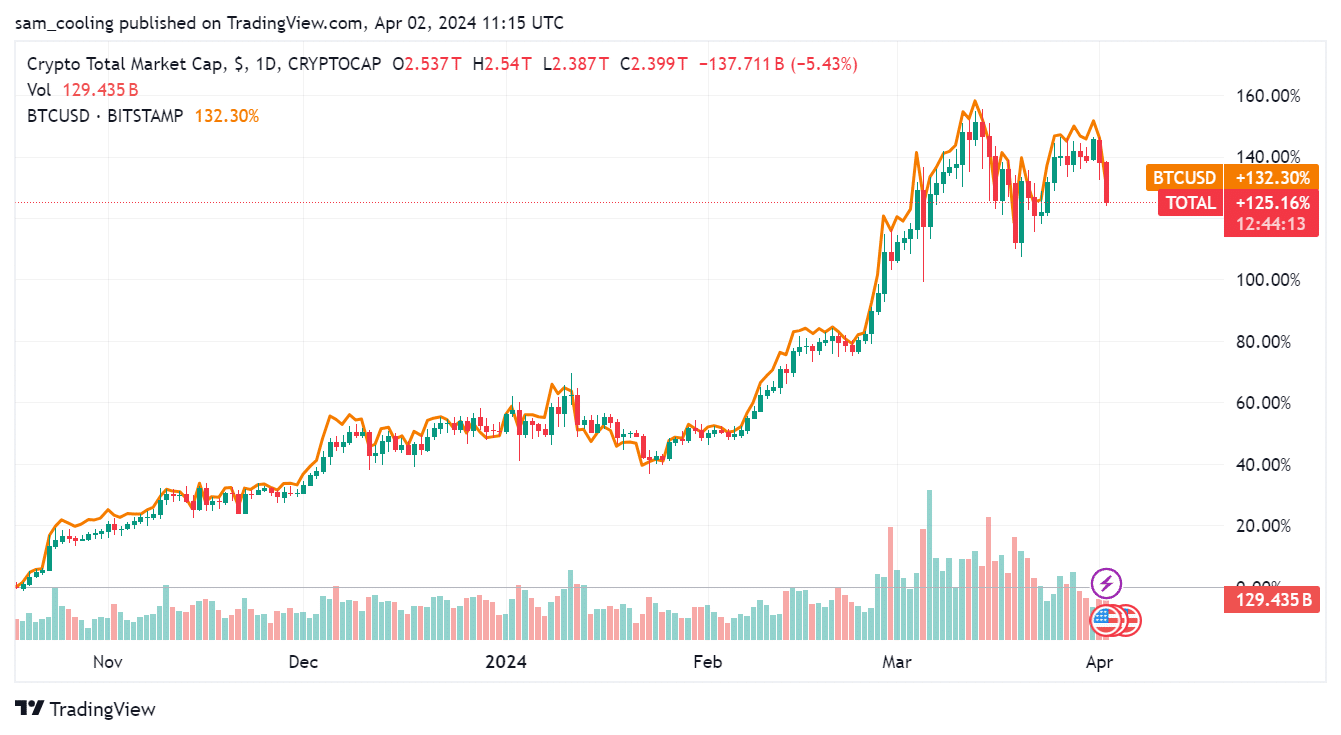The height and width of the screenshot is (735, 1341).
Task: Click the front US flag economic event icon
Action: tap(1105, 621)
